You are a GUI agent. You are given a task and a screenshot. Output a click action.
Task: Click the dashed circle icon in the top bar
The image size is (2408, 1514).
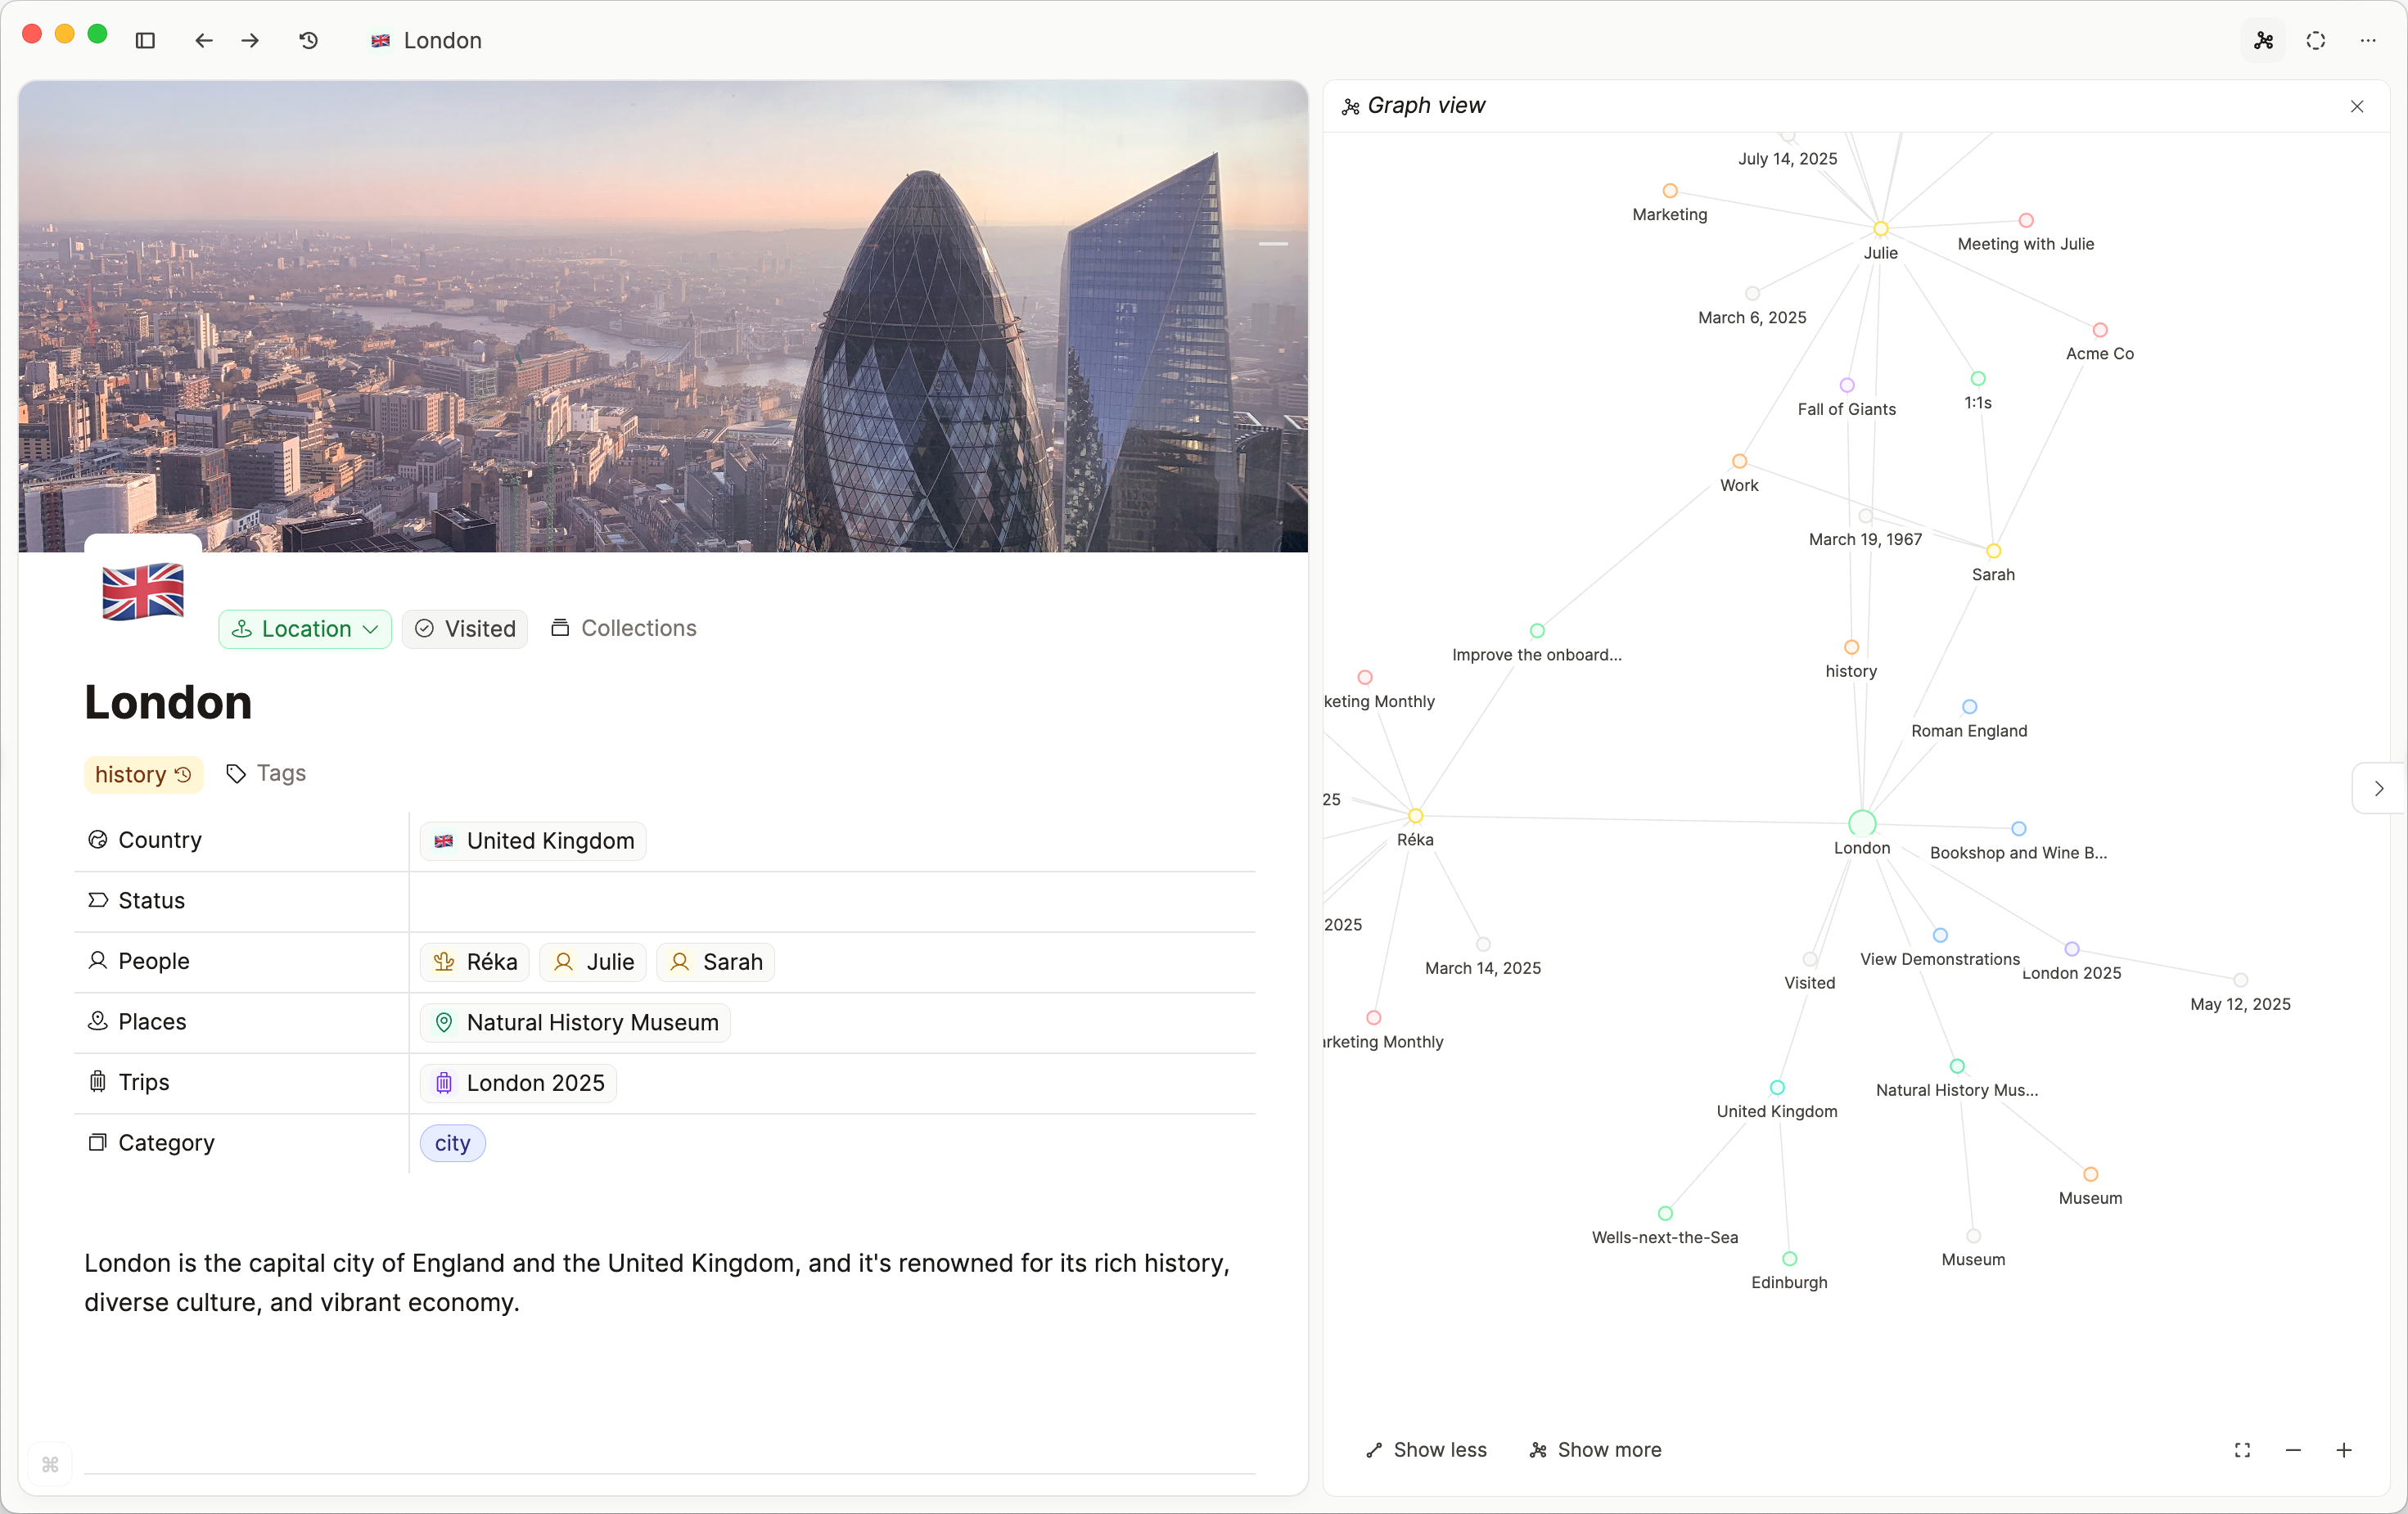pos(2316,41)
